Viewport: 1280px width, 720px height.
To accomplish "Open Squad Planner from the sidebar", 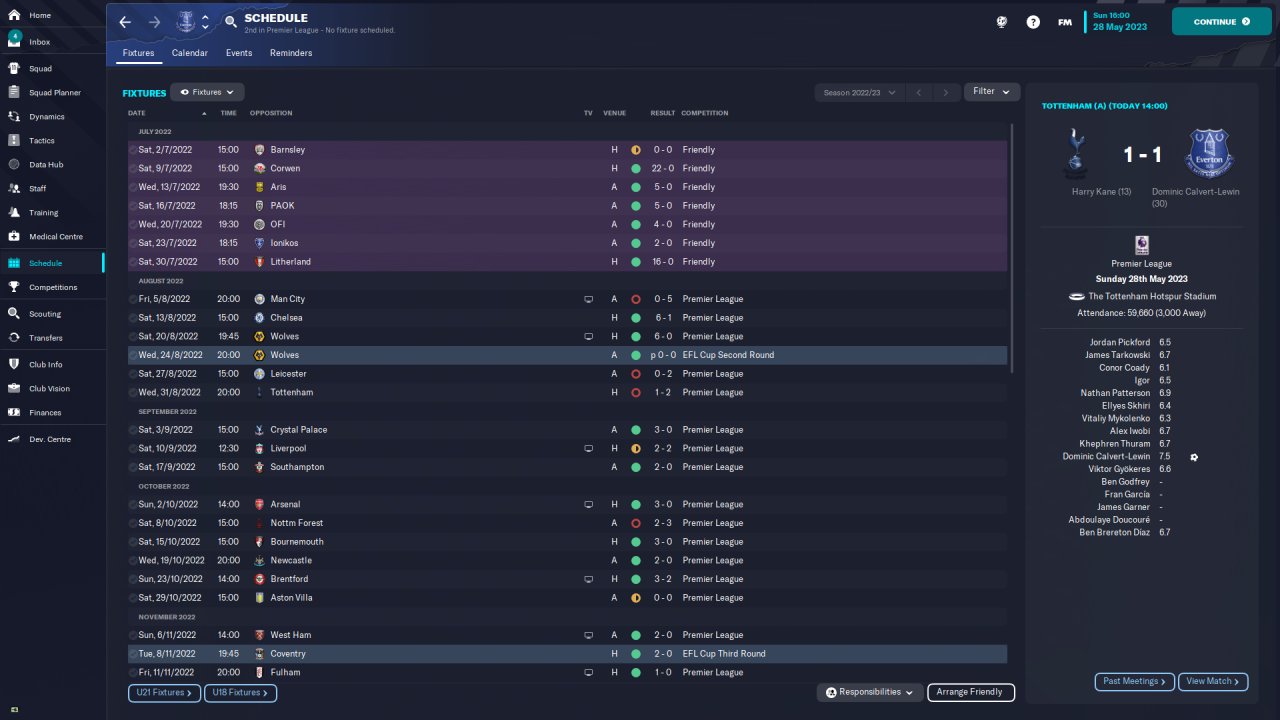I will tap(55, 93).
